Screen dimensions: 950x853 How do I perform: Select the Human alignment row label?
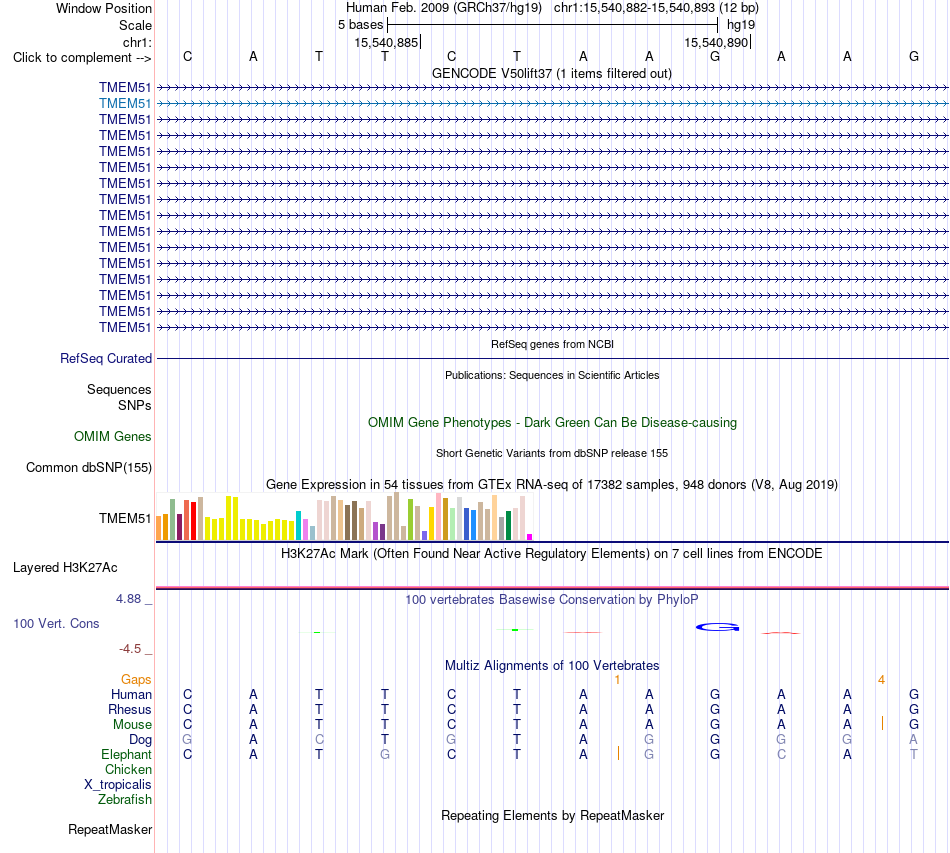coord(131,695)
